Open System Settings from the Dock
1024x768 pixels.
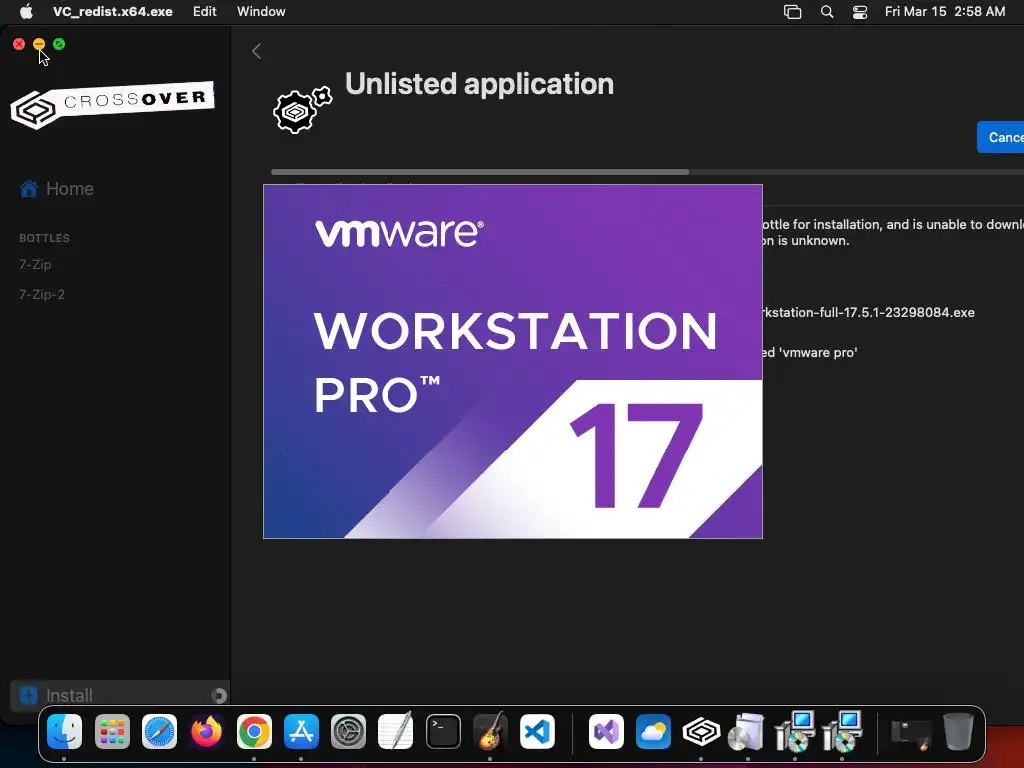(x=348, y=731)
